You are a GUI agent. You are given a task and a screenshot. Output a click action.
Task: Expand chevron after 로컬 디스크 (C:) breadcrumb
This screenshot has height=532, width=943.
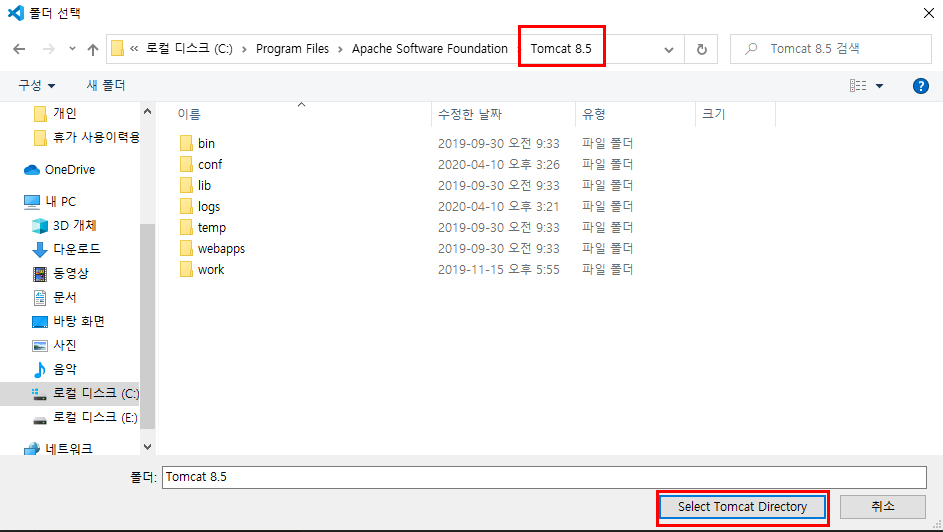coord(244,49)
